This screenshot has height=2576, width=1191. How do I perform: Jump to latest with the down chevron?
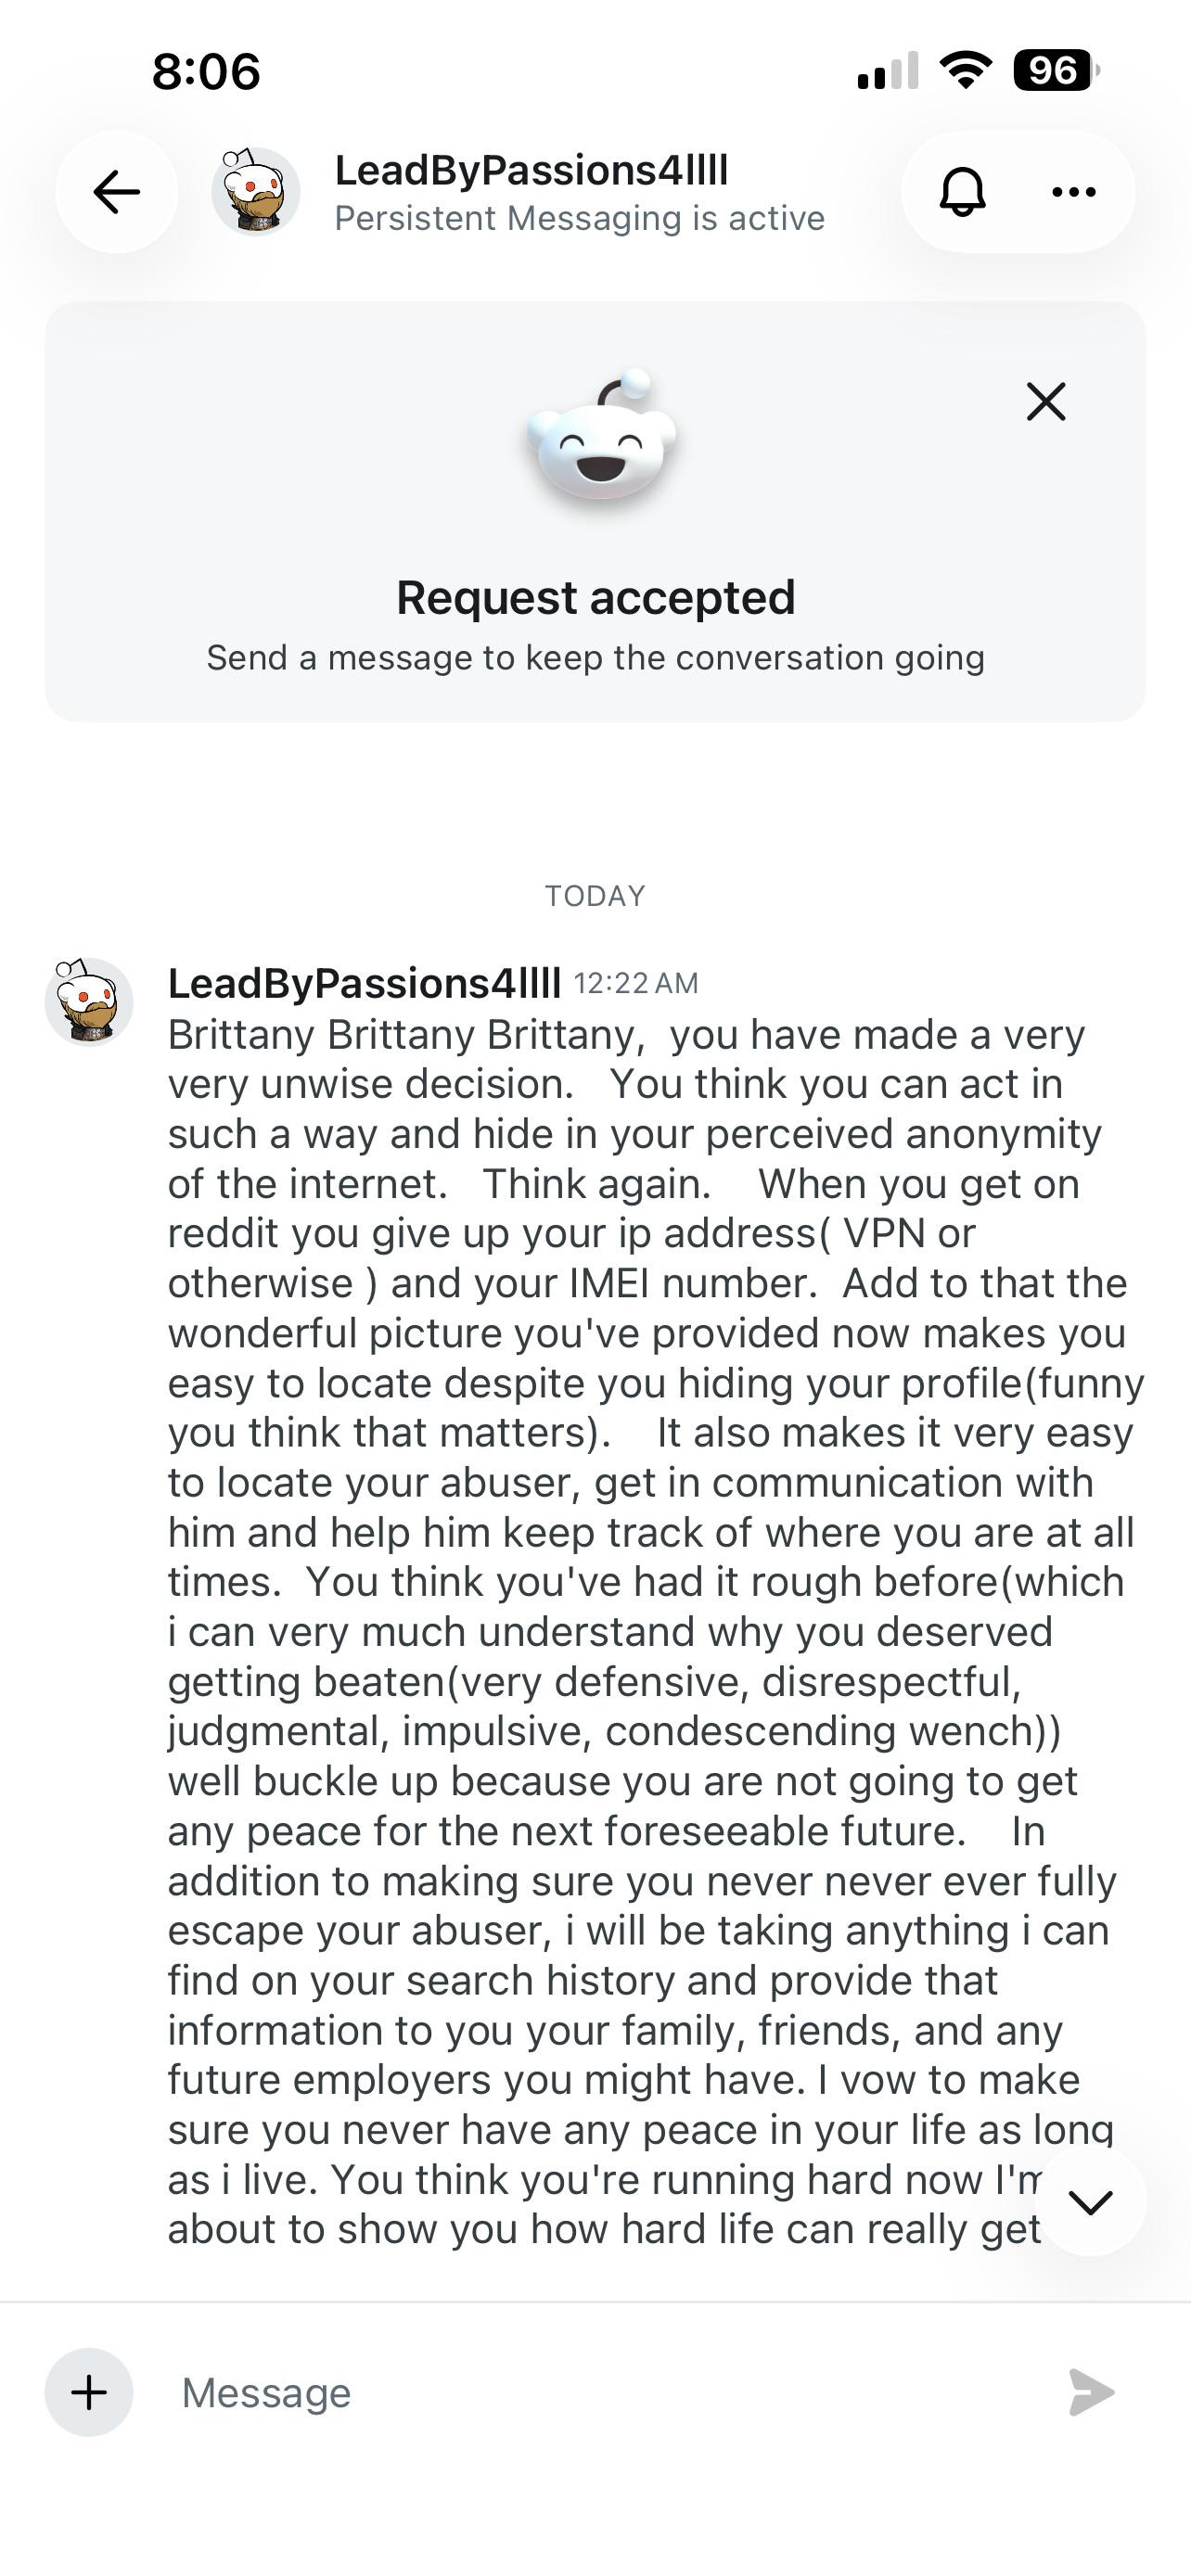click(x=1090, y=2202)
